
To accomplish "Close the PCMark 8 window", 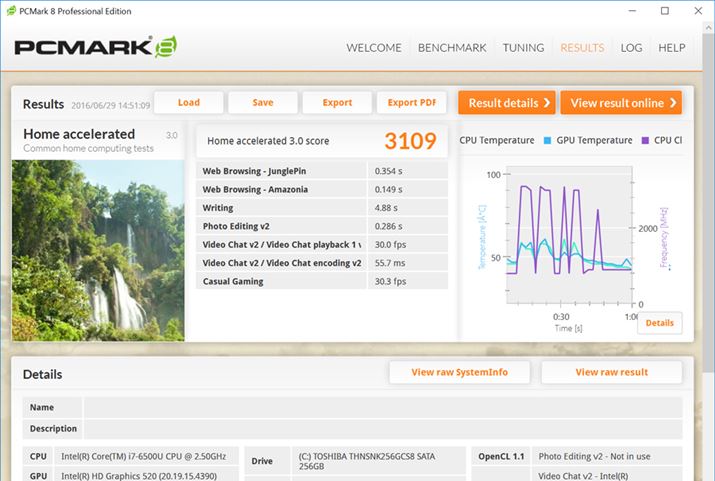I will (698, 10).
